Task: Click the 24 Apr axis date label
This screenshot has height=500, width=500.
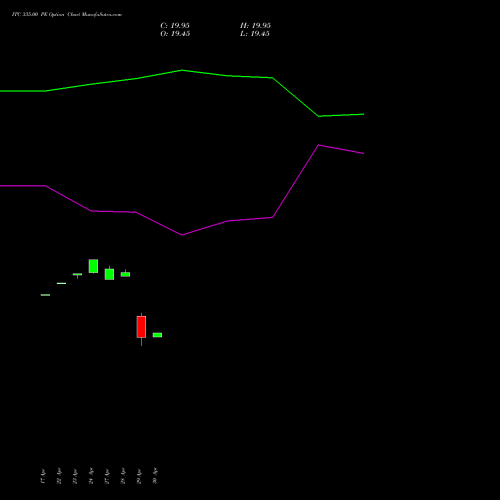Action: 91,476
